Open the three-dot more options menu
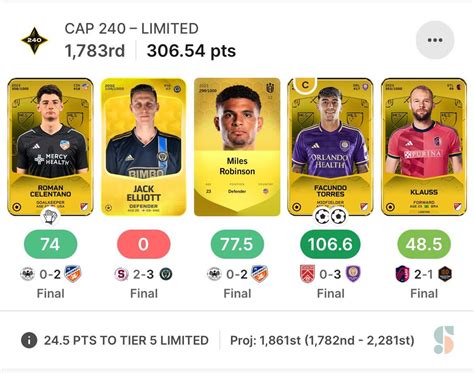Image resolution: width=474 pixels, height=373 pixels. coord(435,40)
